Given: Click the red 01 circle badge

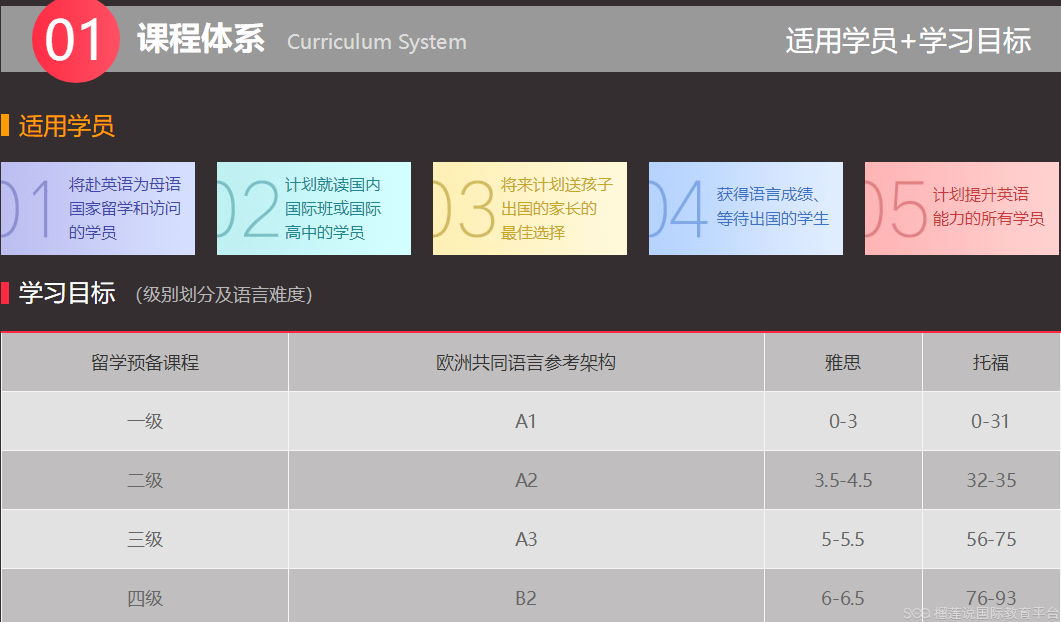Looking at the screenshot, I should pyautogui.click(x=75, y=39).
